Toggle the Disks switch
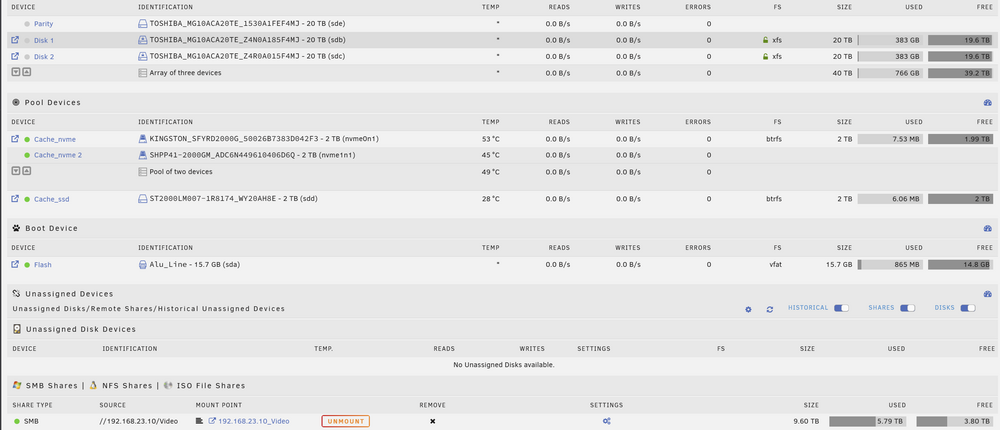This screenshot has width=1000, height=430. click(x=968, y=308)
